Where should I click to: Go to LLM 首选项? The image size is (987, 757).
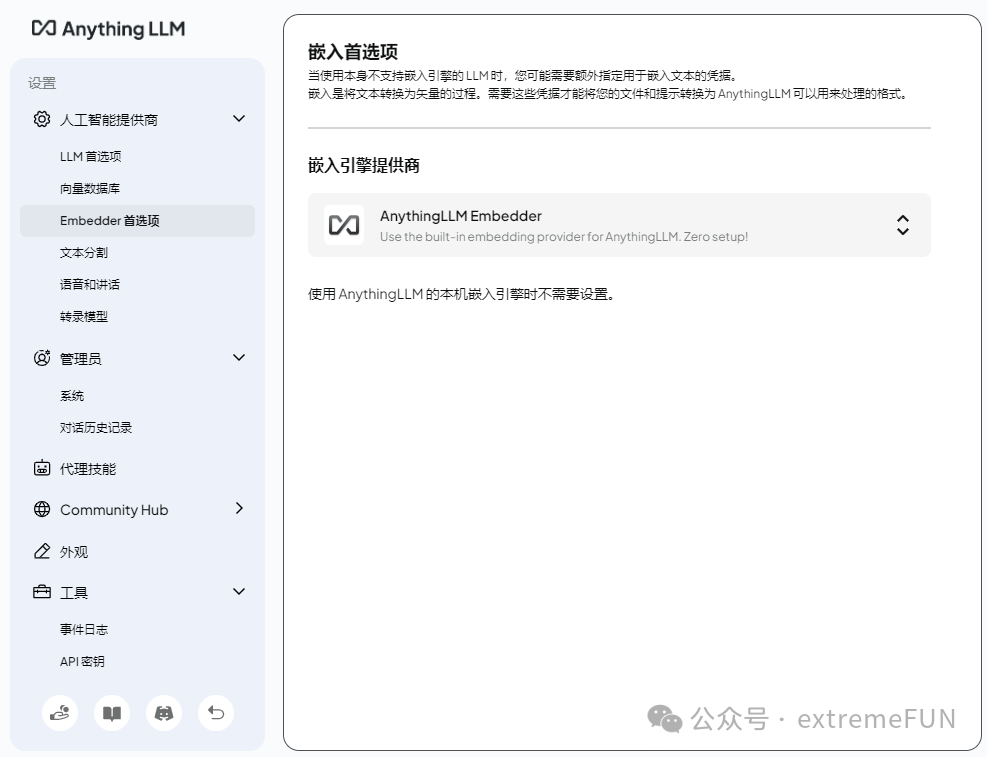(x=91, y=157)
